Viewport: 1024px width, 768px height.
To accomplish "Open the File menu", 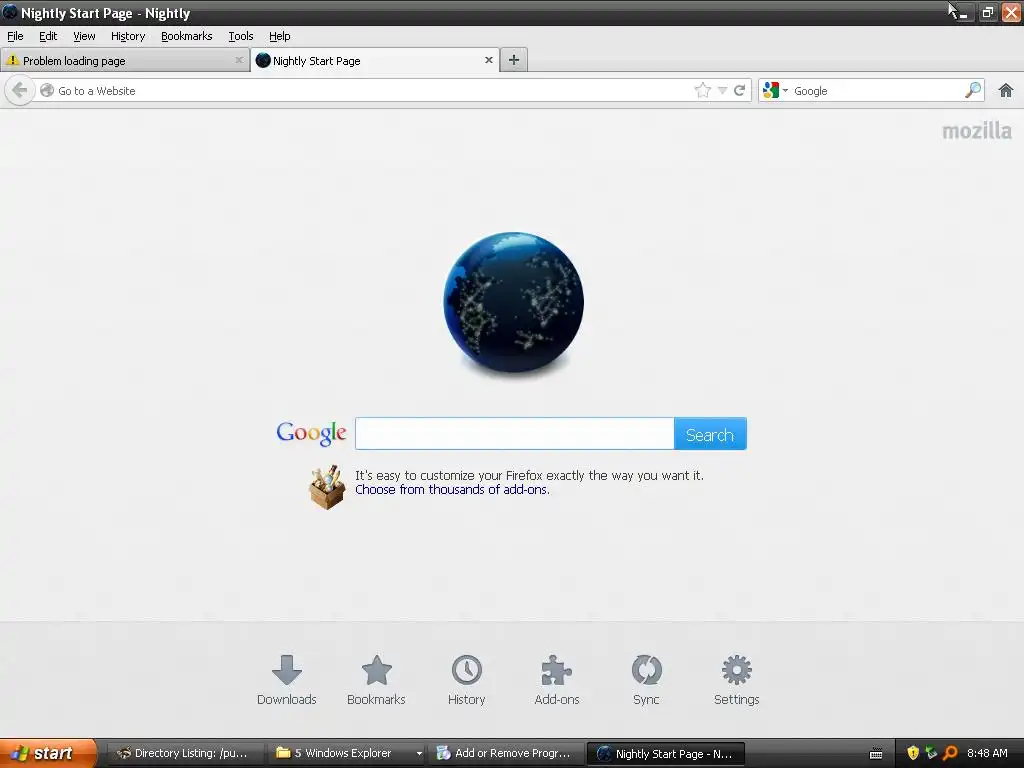I will coord(15,36).
